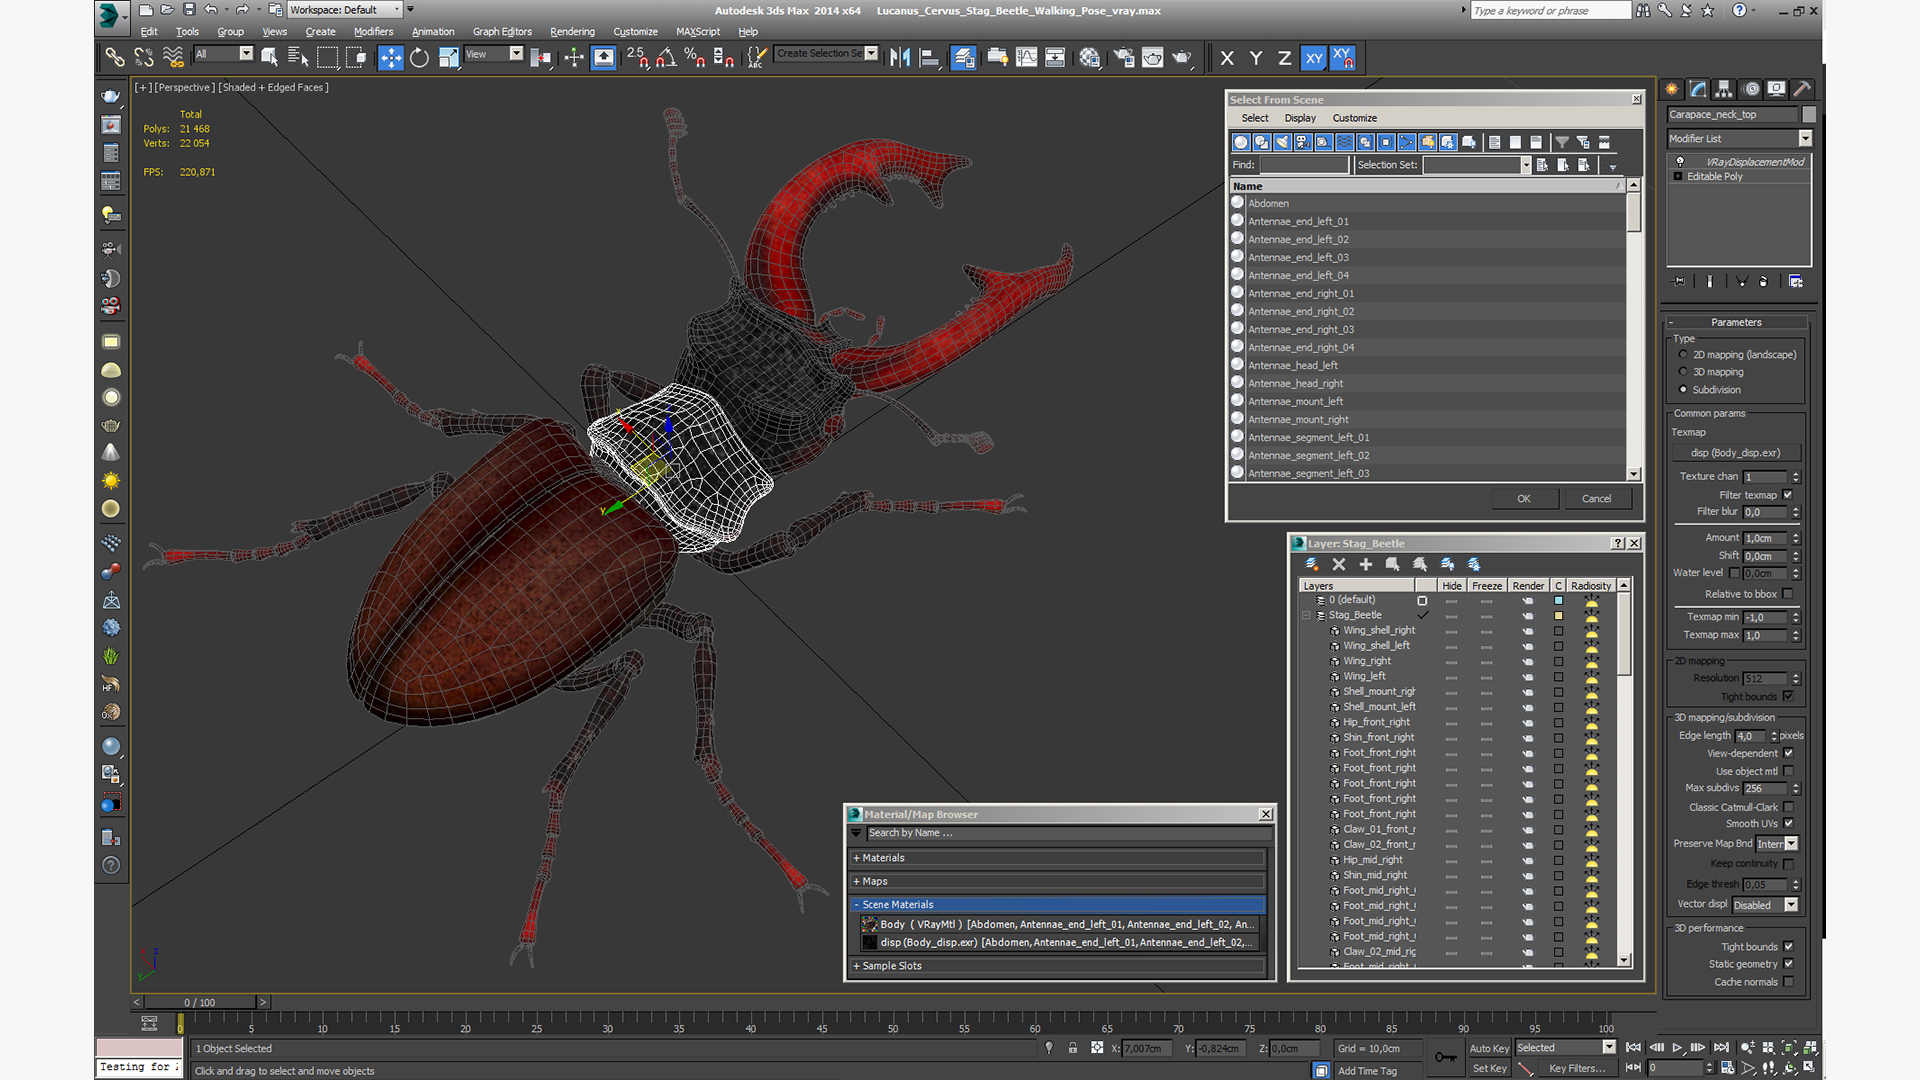This screenshot has width=1920, height=1080.
Task: Collapse the Stag_Beetle layer tree
Action: (x=1306, y=616)
